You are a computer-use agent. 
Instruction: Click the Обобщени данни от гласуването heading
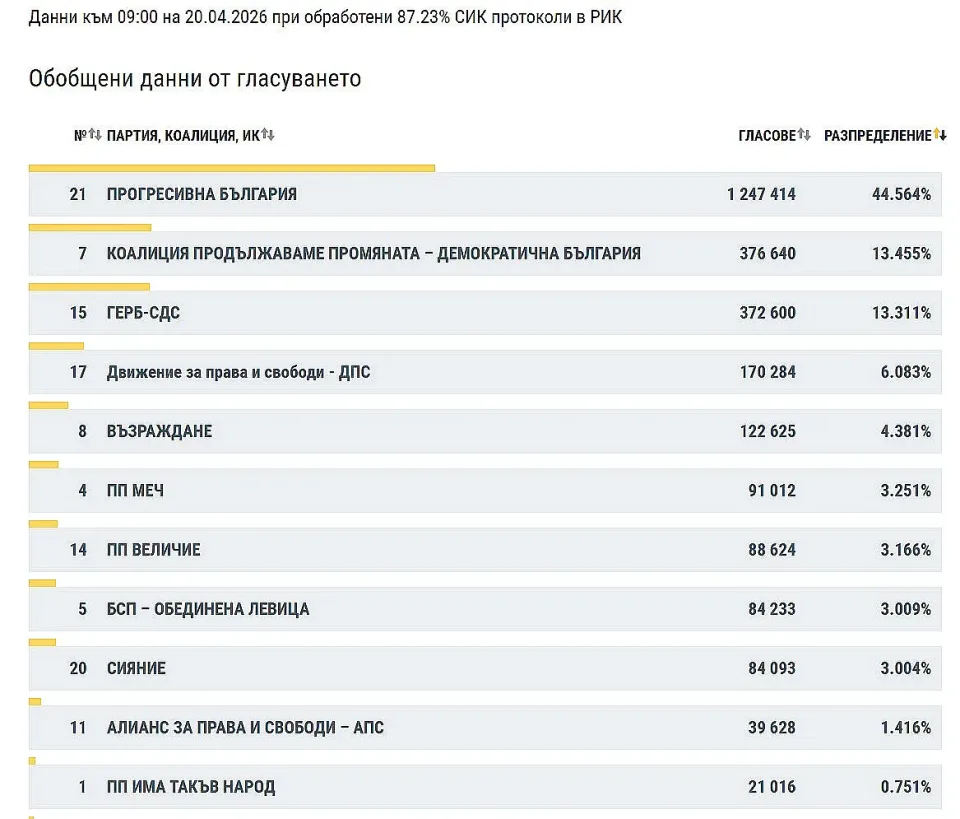pyautogui.click(x=195, y=78)
